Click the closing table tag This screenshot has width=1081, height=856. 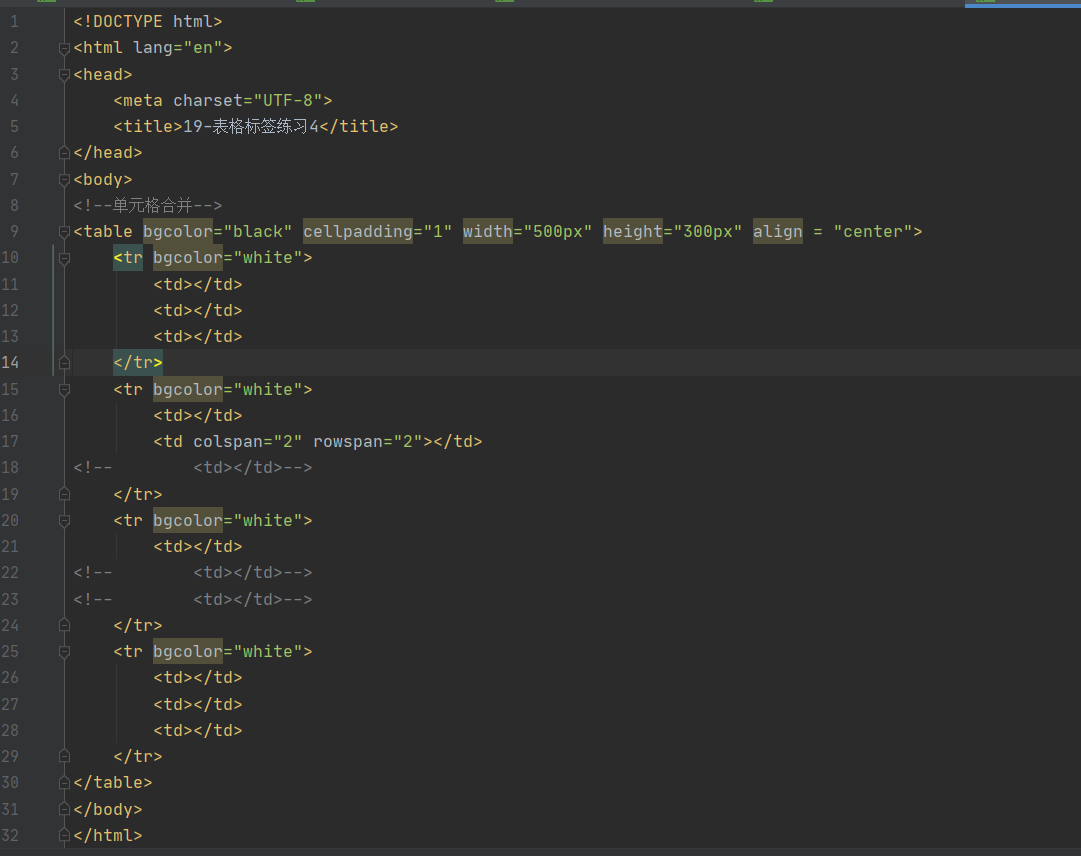click(x=113, y=783)
